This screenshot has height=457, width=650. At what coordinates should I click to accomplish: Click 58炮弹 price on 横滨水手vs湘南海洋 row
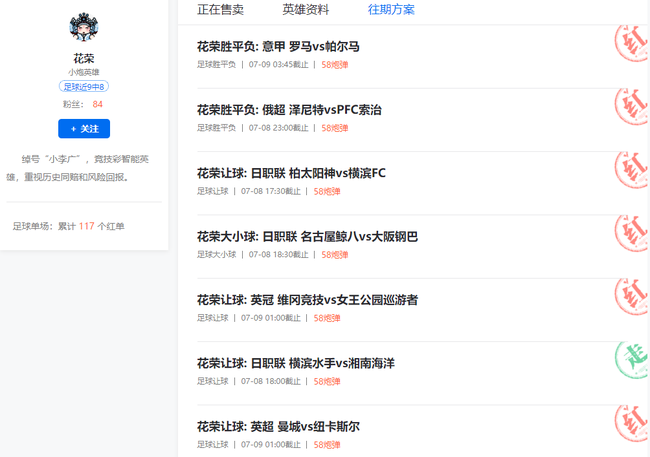327,382
